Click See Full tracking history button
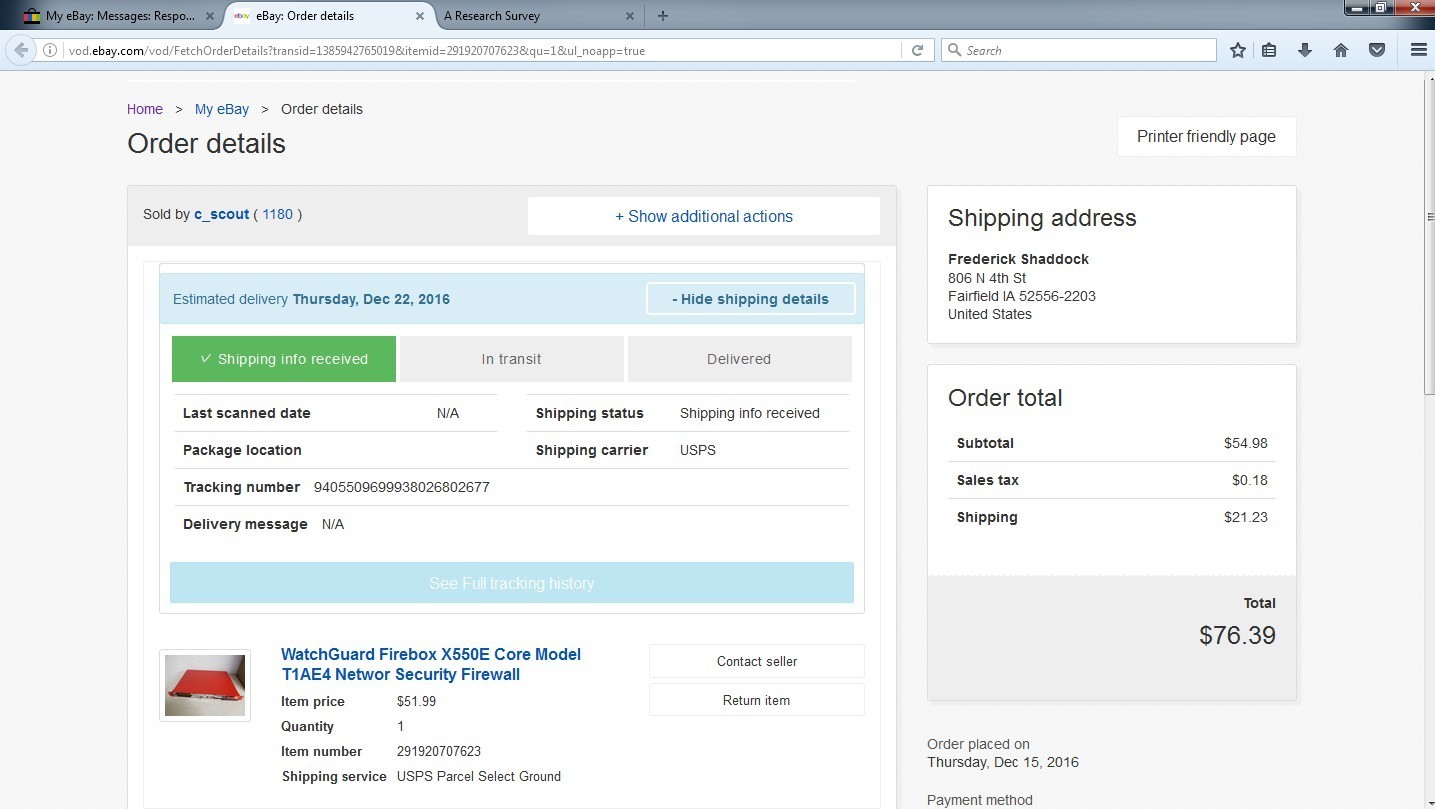The image size is (1435, 809). (512, 583)
